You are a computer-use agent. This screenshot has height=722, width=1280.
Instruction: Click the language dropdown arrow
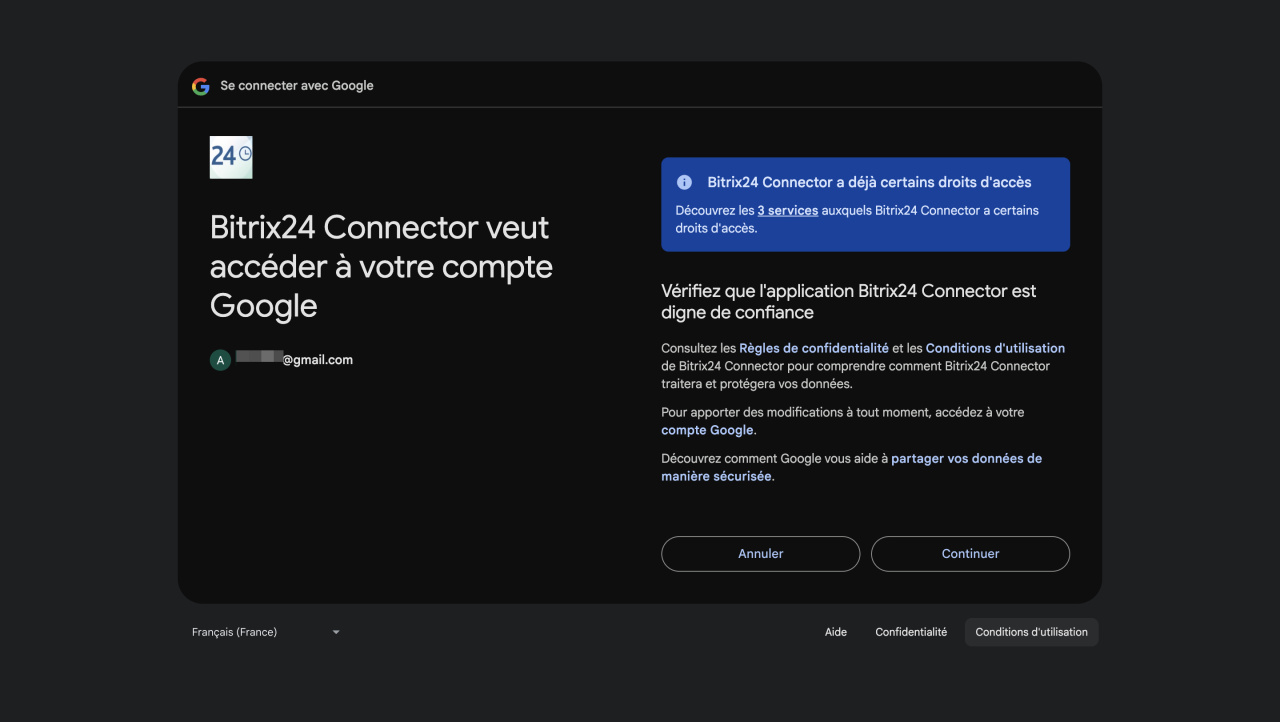point(336,632)
